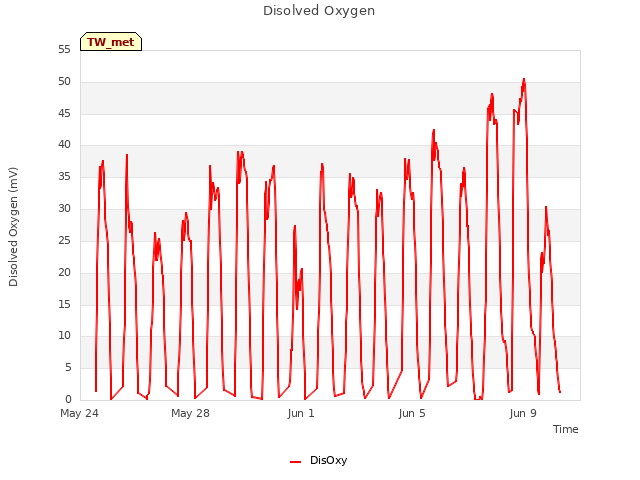Click the 'May 24' x-axis tick label
This screenshot has width=640, height=480.
tap(80, 413)
